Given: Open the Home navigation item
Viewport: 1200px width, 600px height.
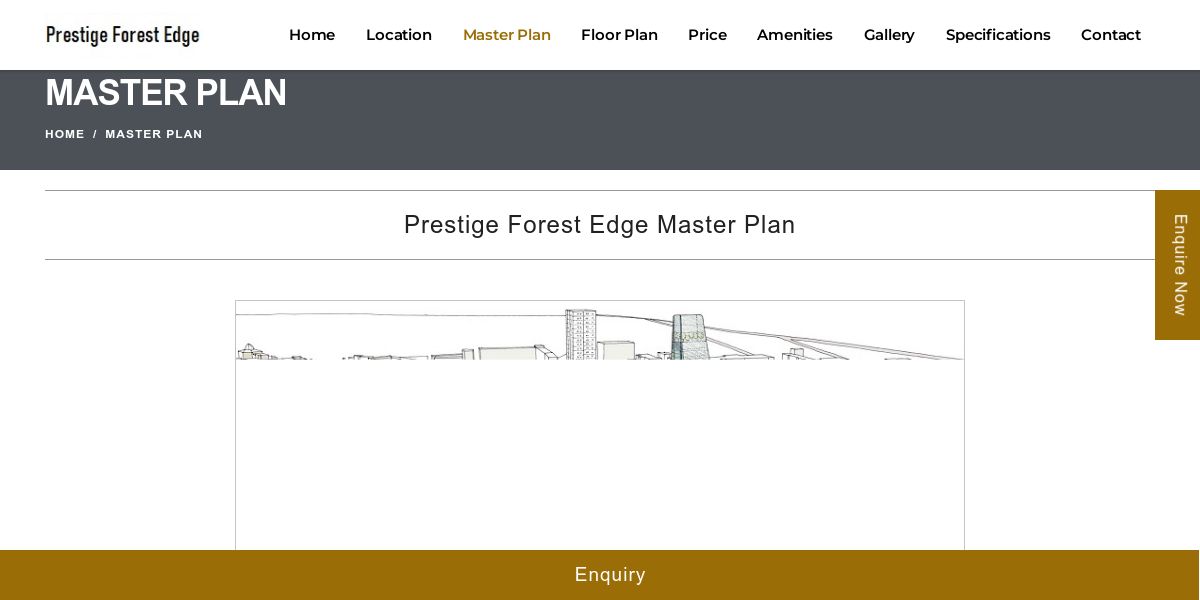Looking at the screenshot, I should pos(312,35).
